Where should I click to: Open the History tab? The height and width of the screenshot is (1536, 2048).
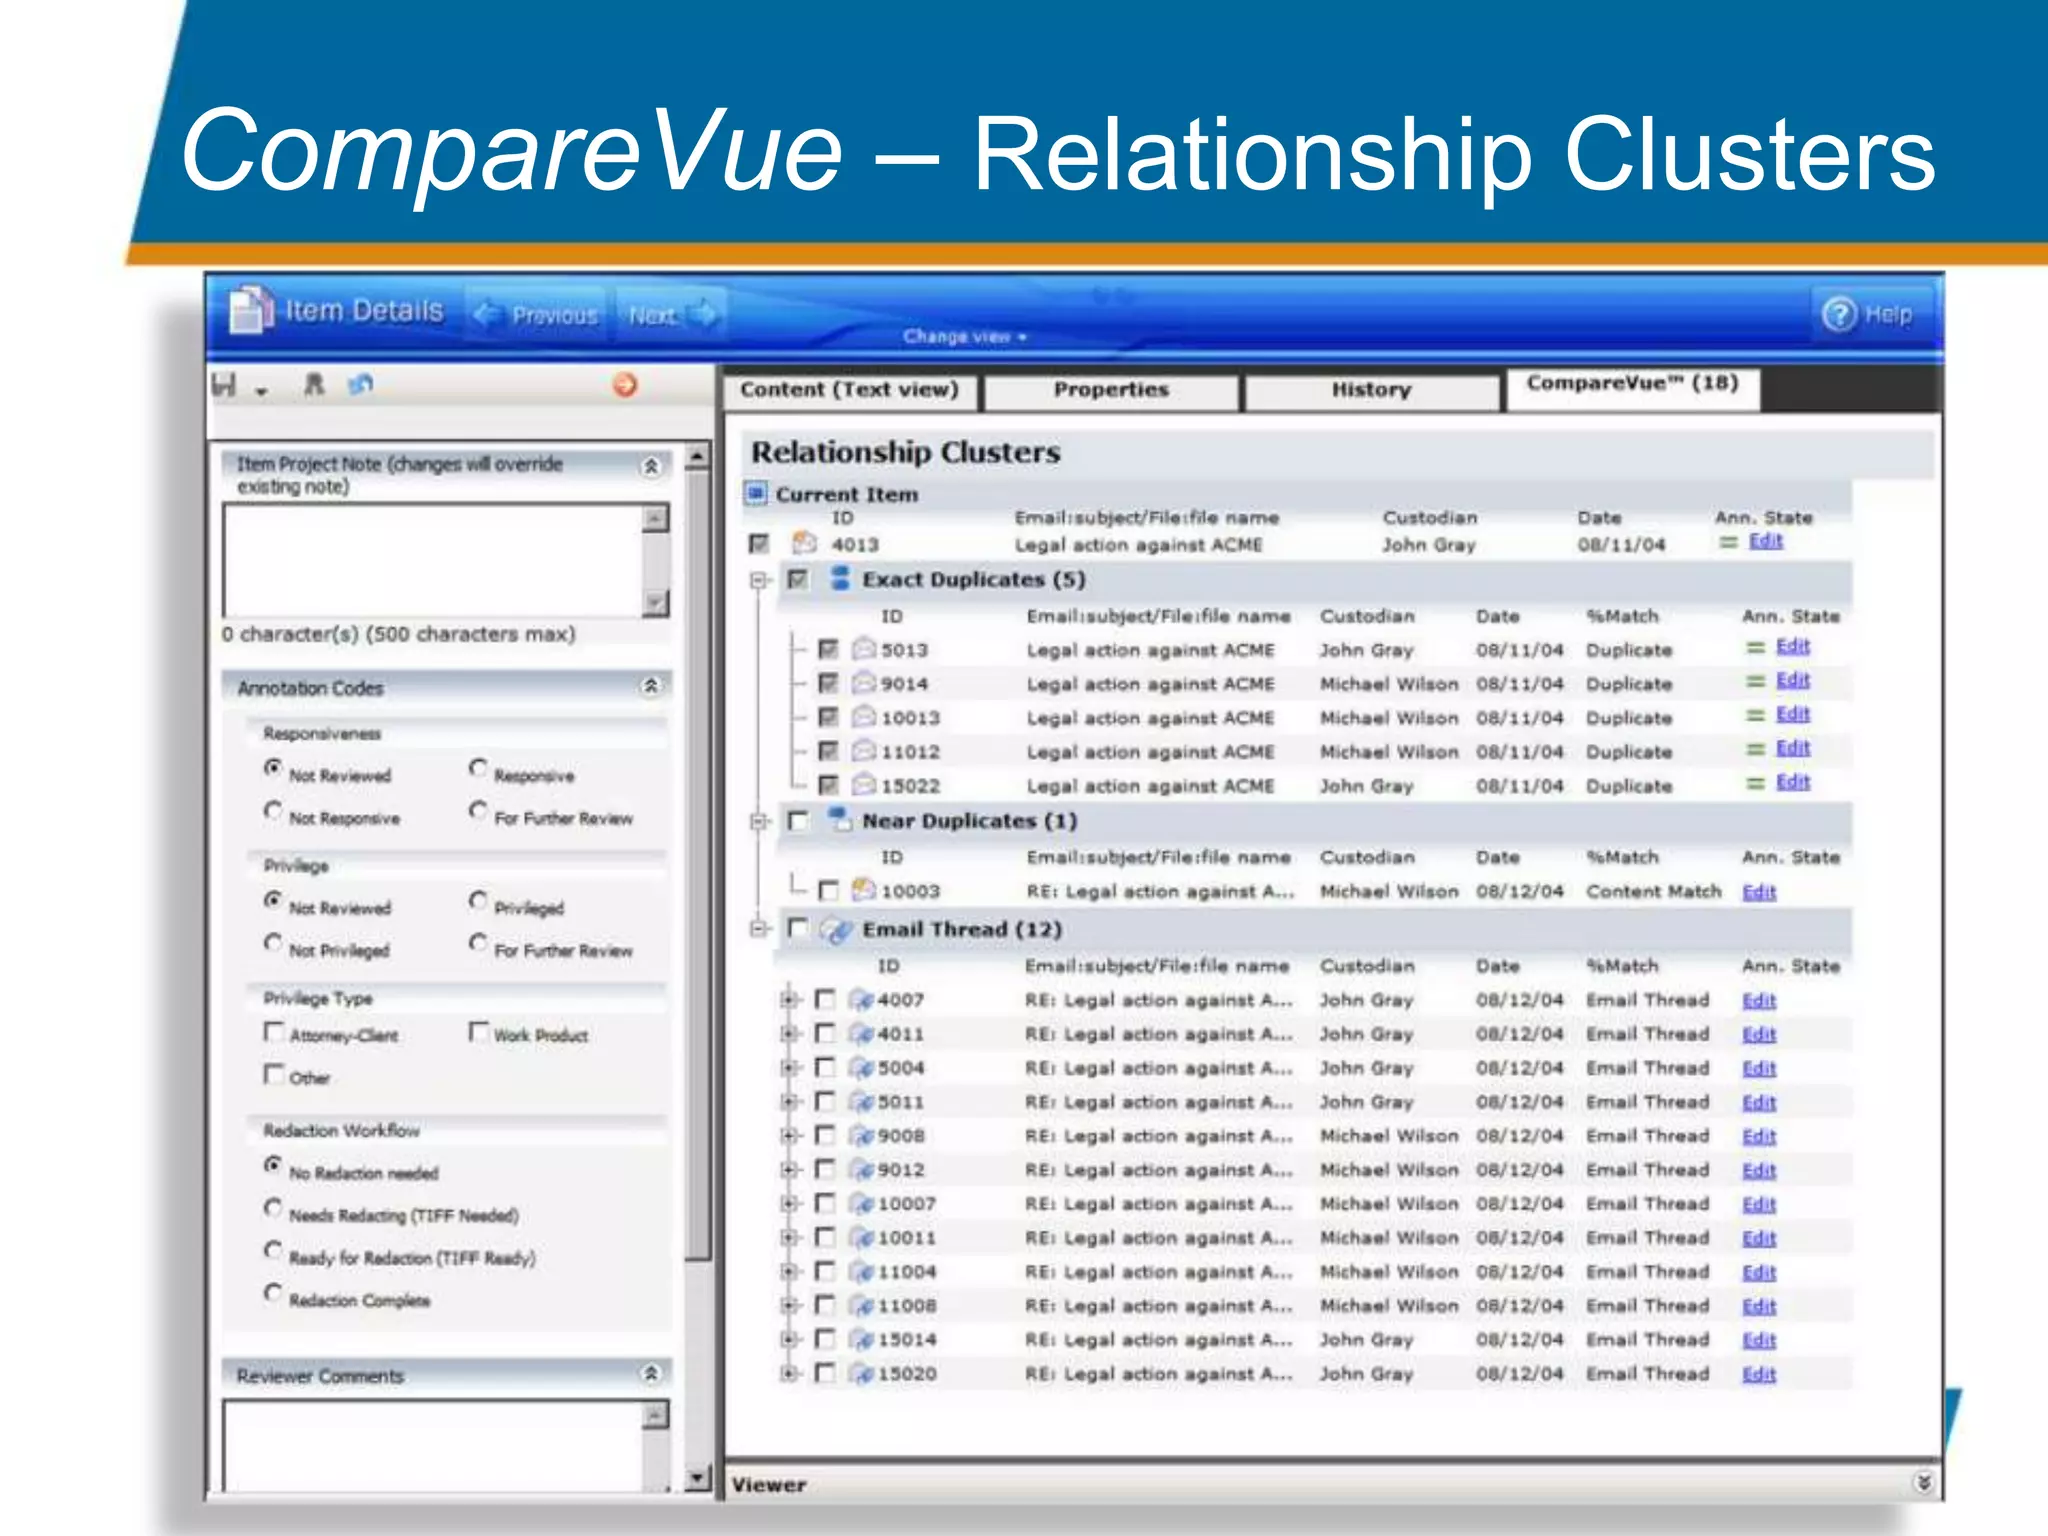point(1370,390)
